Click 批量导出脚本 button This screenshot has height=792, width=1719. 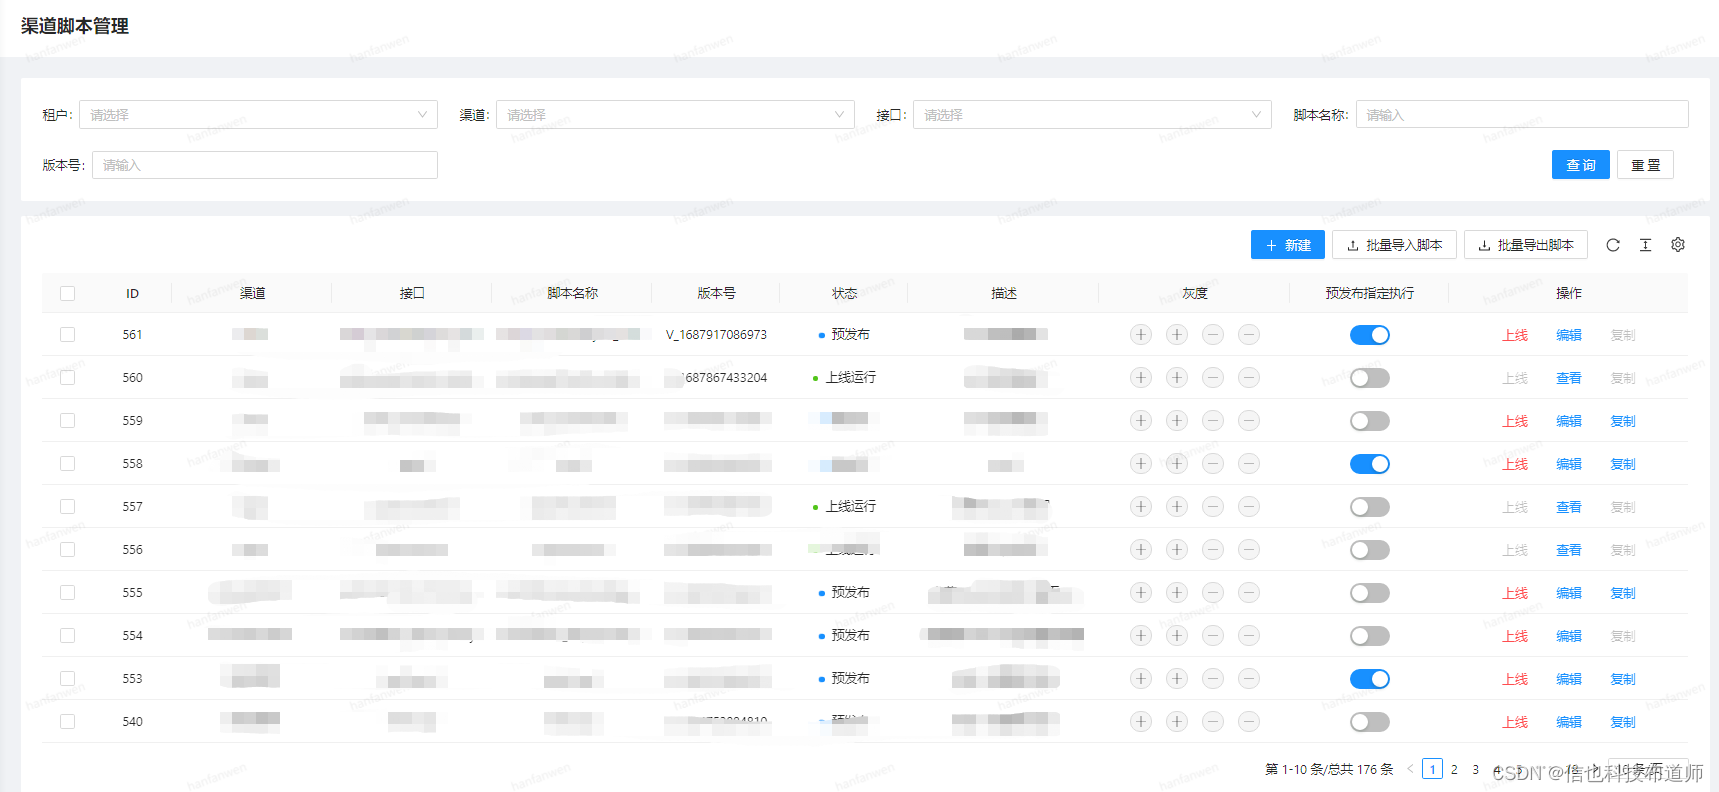(x=1526, y=245)
